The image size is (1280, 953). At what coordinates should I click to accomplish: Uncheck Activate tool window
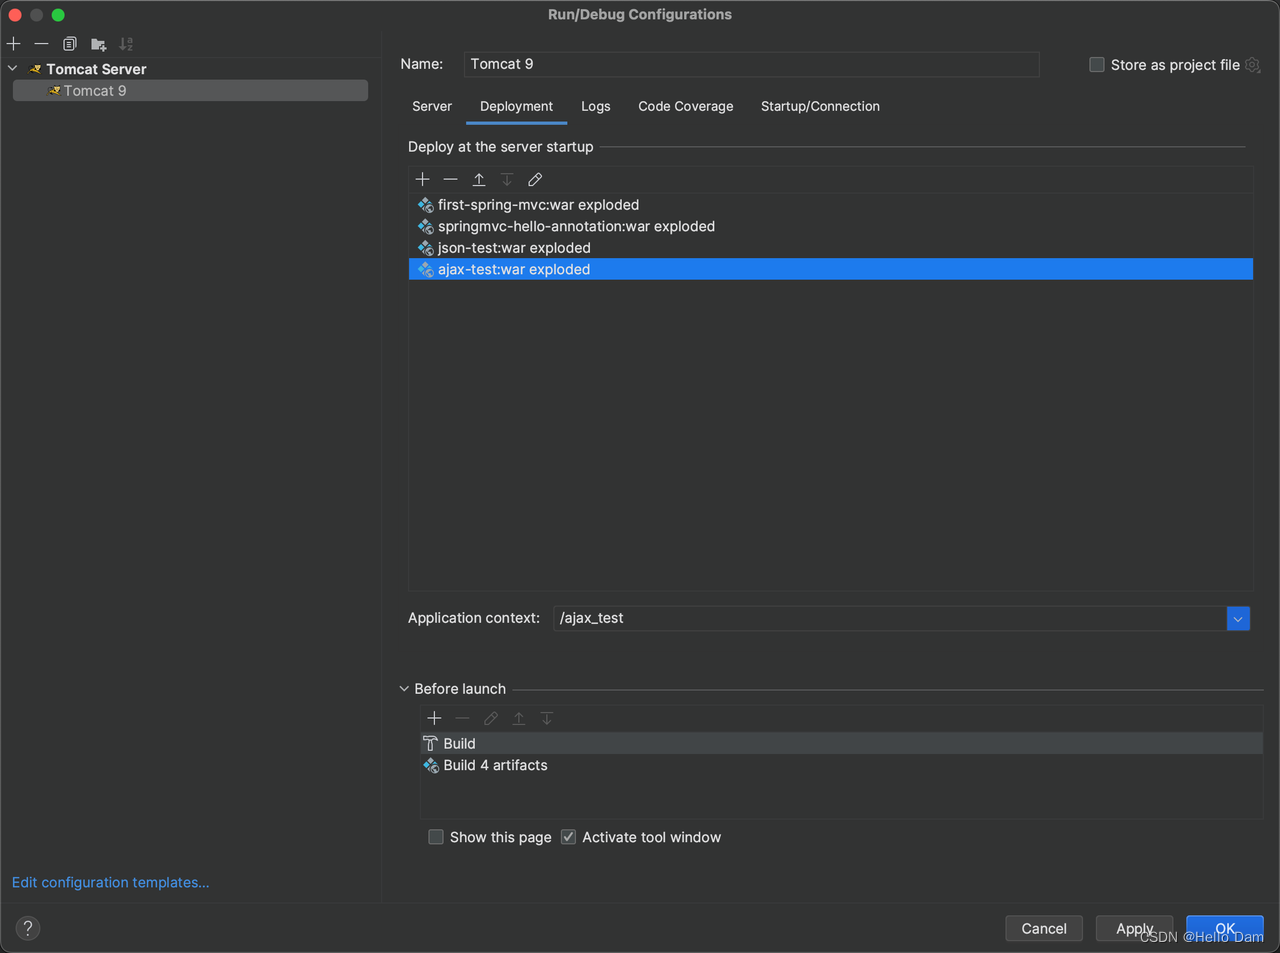(x=568, y=837)
